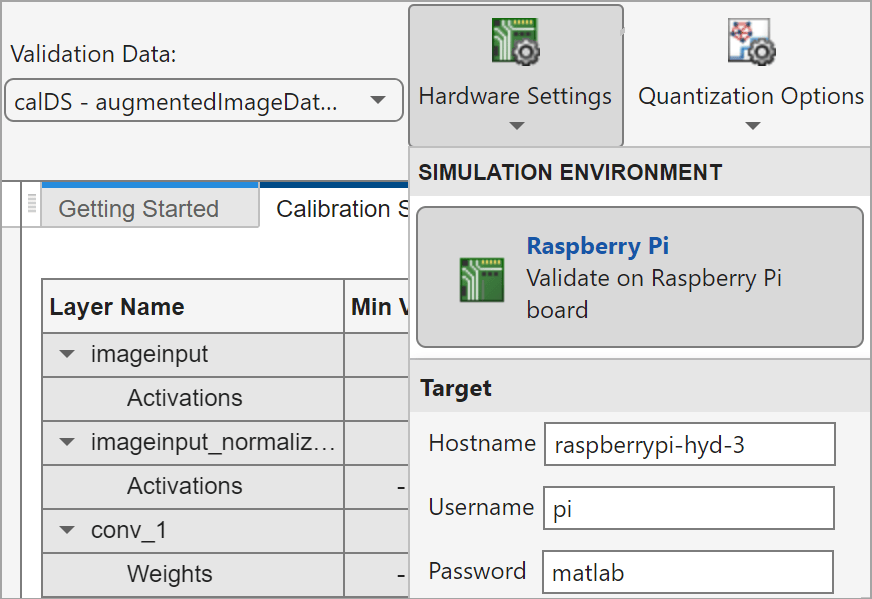Click the SIMULATION ENVIRONMENT header
This screenshot has height=599, width=872.
coord(570,172)
